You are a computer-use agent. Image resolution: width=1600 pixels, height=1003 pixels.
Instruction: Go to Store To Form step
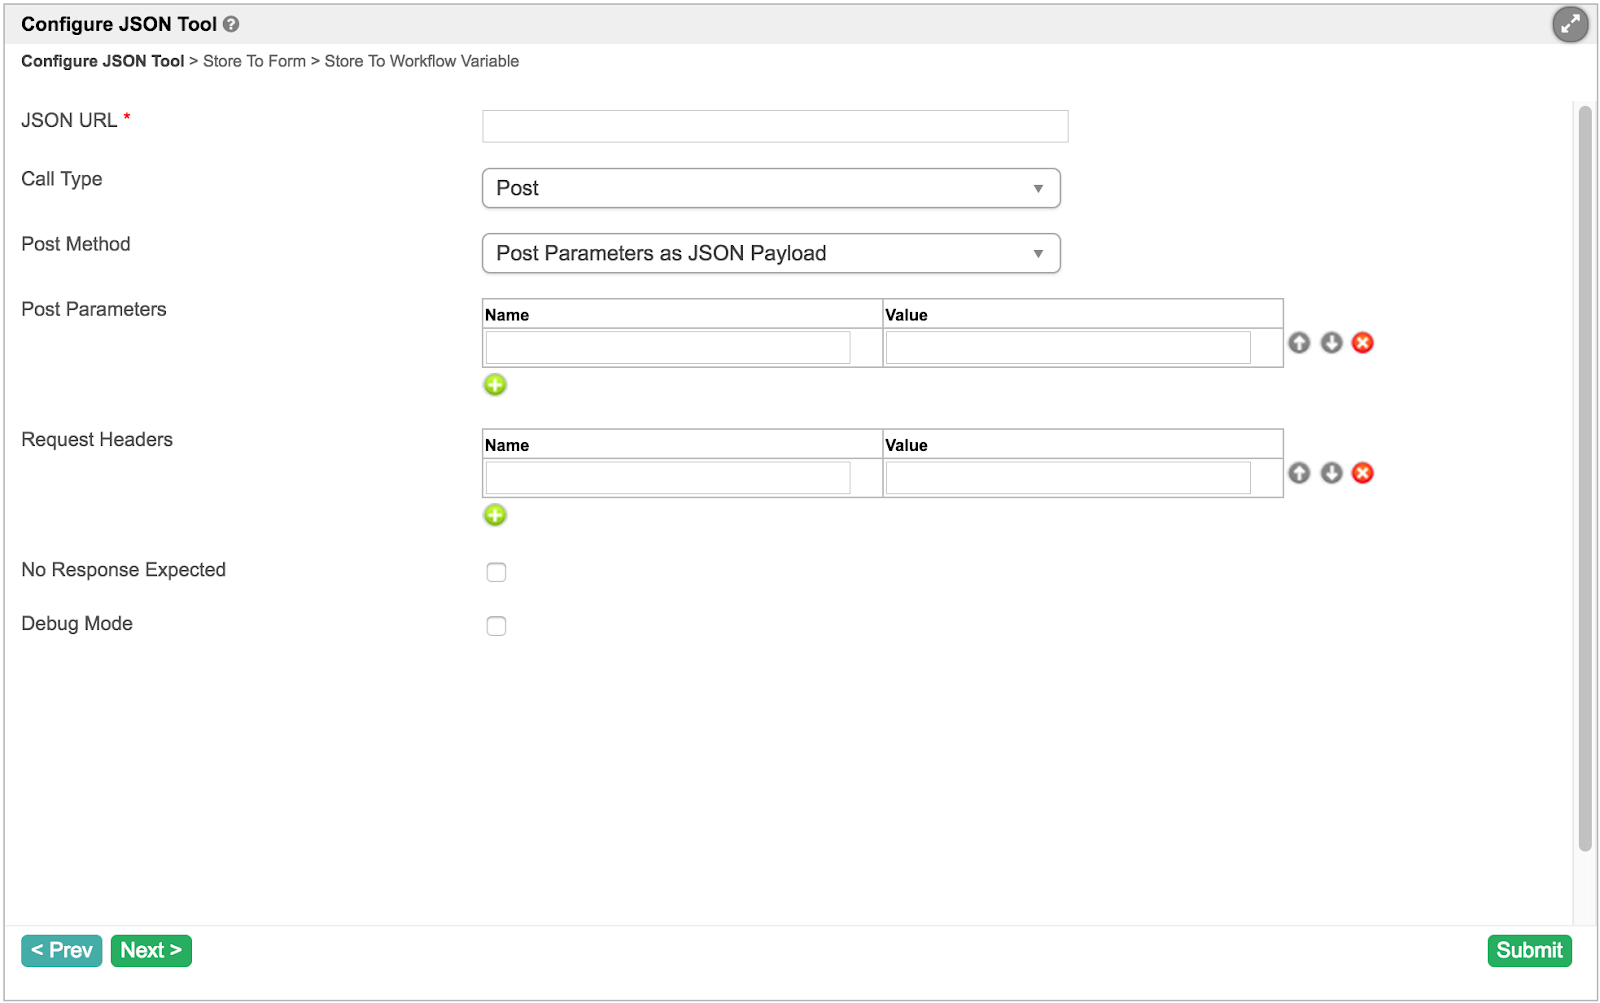pyautogui.click(x=254, y=61)
